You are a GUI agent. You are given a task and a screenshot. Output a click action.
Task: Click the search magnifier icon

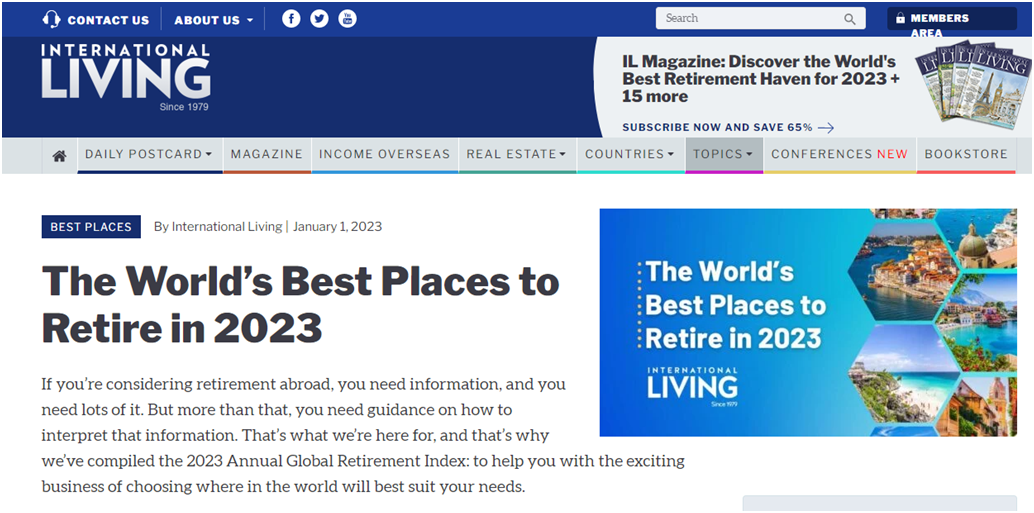point(850,19)
